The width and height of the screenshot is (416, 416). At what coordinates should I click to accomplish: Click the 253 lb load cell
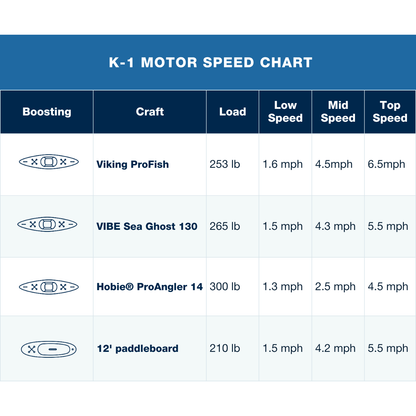coord(225,164)
